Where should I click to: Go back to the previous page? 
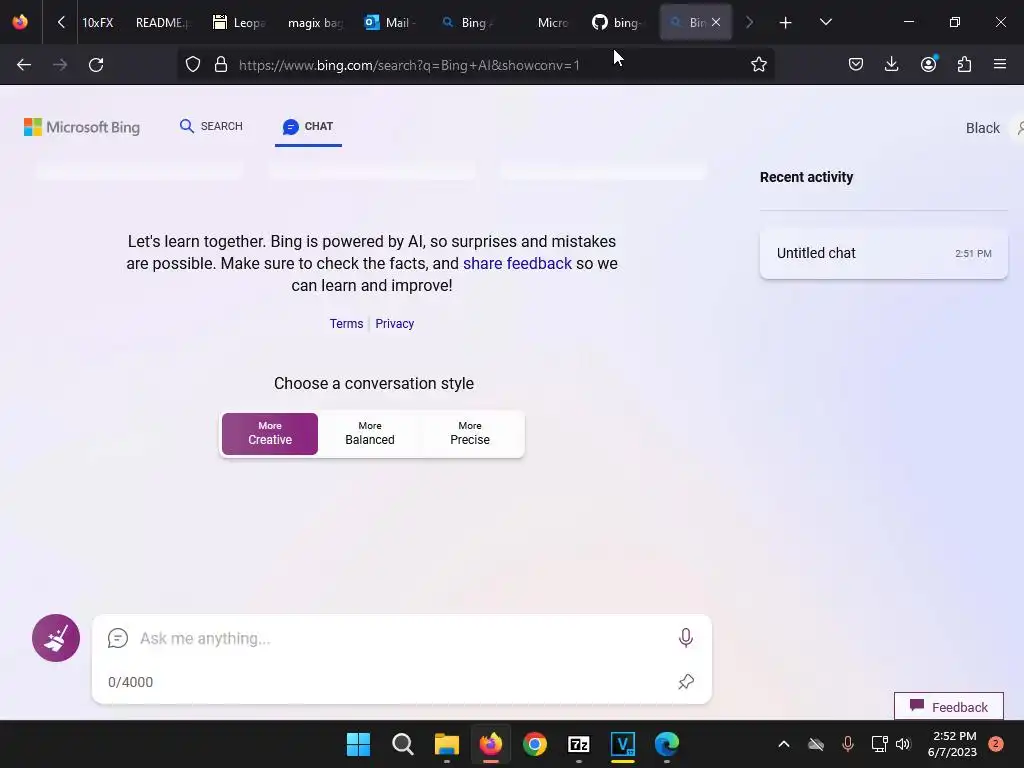pyautogui.click(x=24, y=65)
